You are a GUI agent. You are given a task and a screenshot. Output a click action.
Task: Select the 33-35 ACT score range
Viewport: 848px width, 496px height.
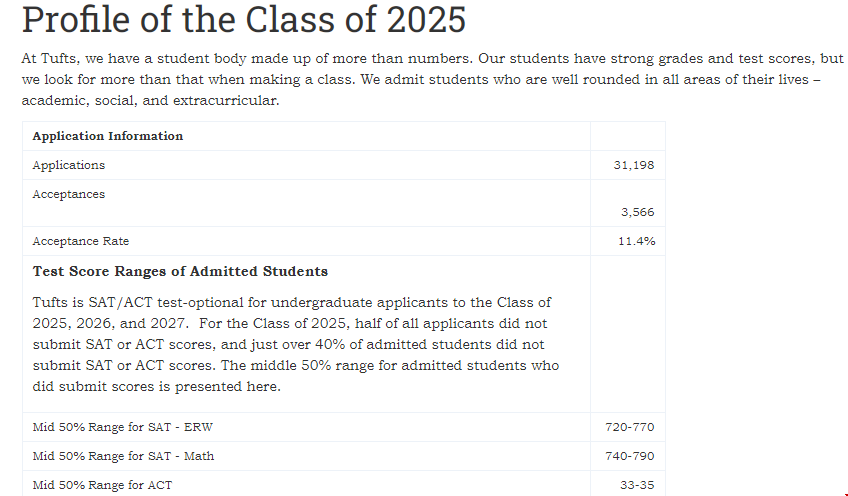tap(637, 485)
